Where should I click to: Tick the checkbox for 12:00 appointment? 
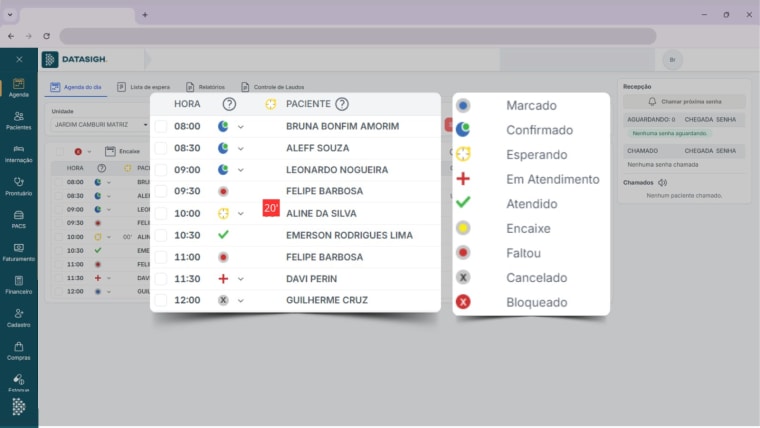click(x=161, y=300)
